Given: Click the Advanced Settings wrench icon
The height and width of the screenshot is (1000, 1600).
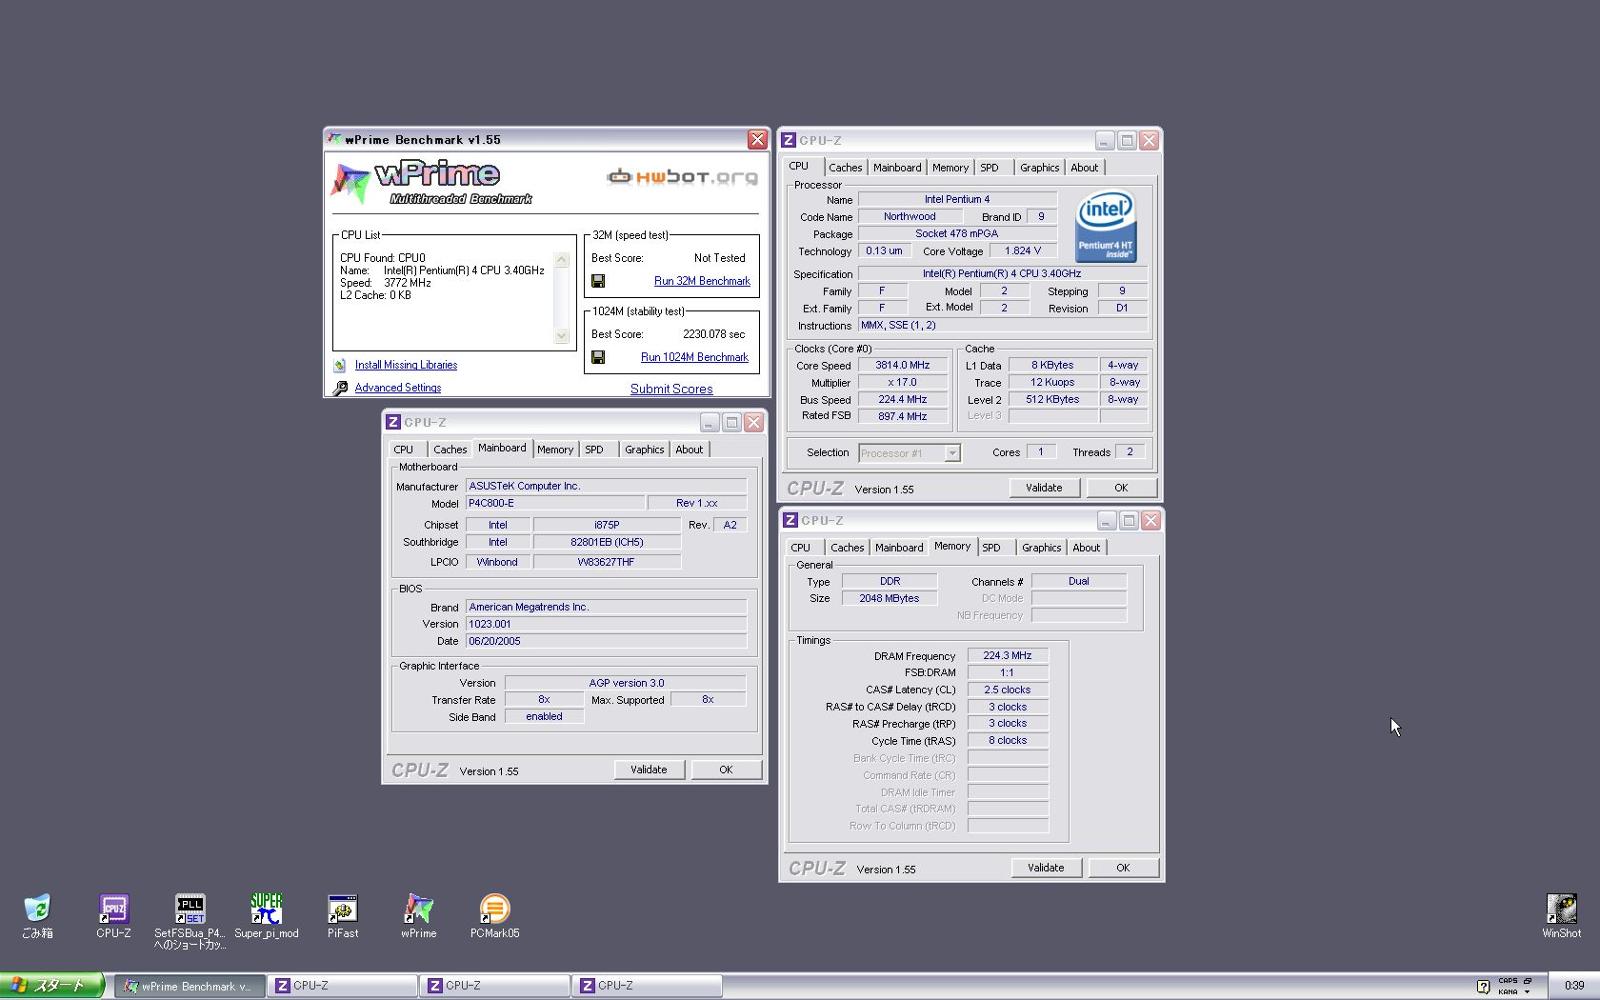Looking at the screenshot, I should [341, 388].
